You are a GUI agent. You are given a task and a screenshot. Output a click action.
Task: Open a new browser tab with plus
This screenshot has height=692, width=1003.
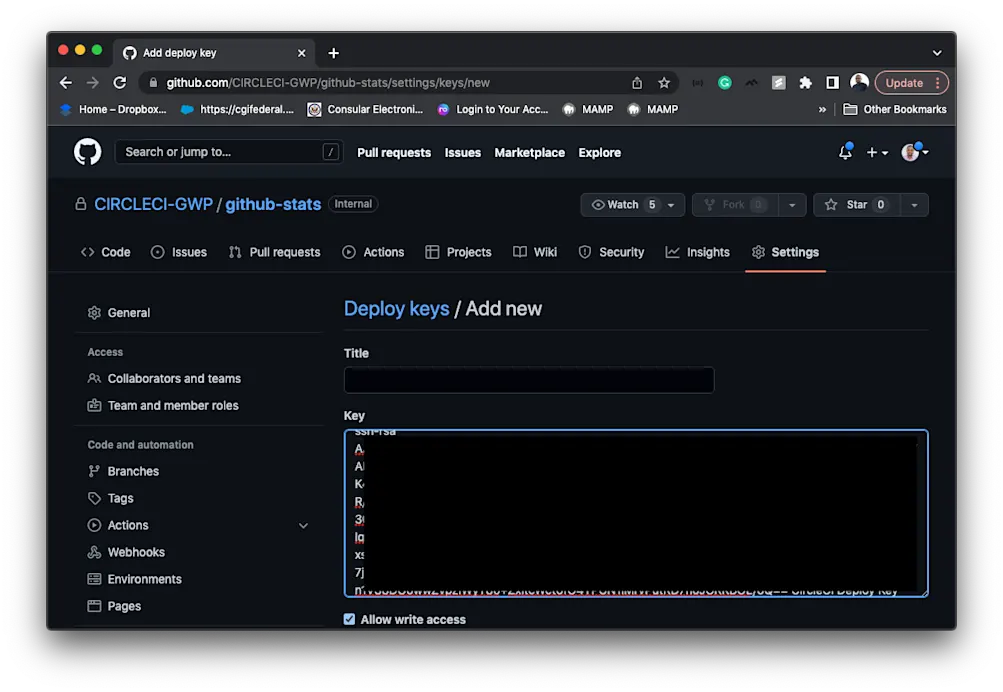(333, 53)
